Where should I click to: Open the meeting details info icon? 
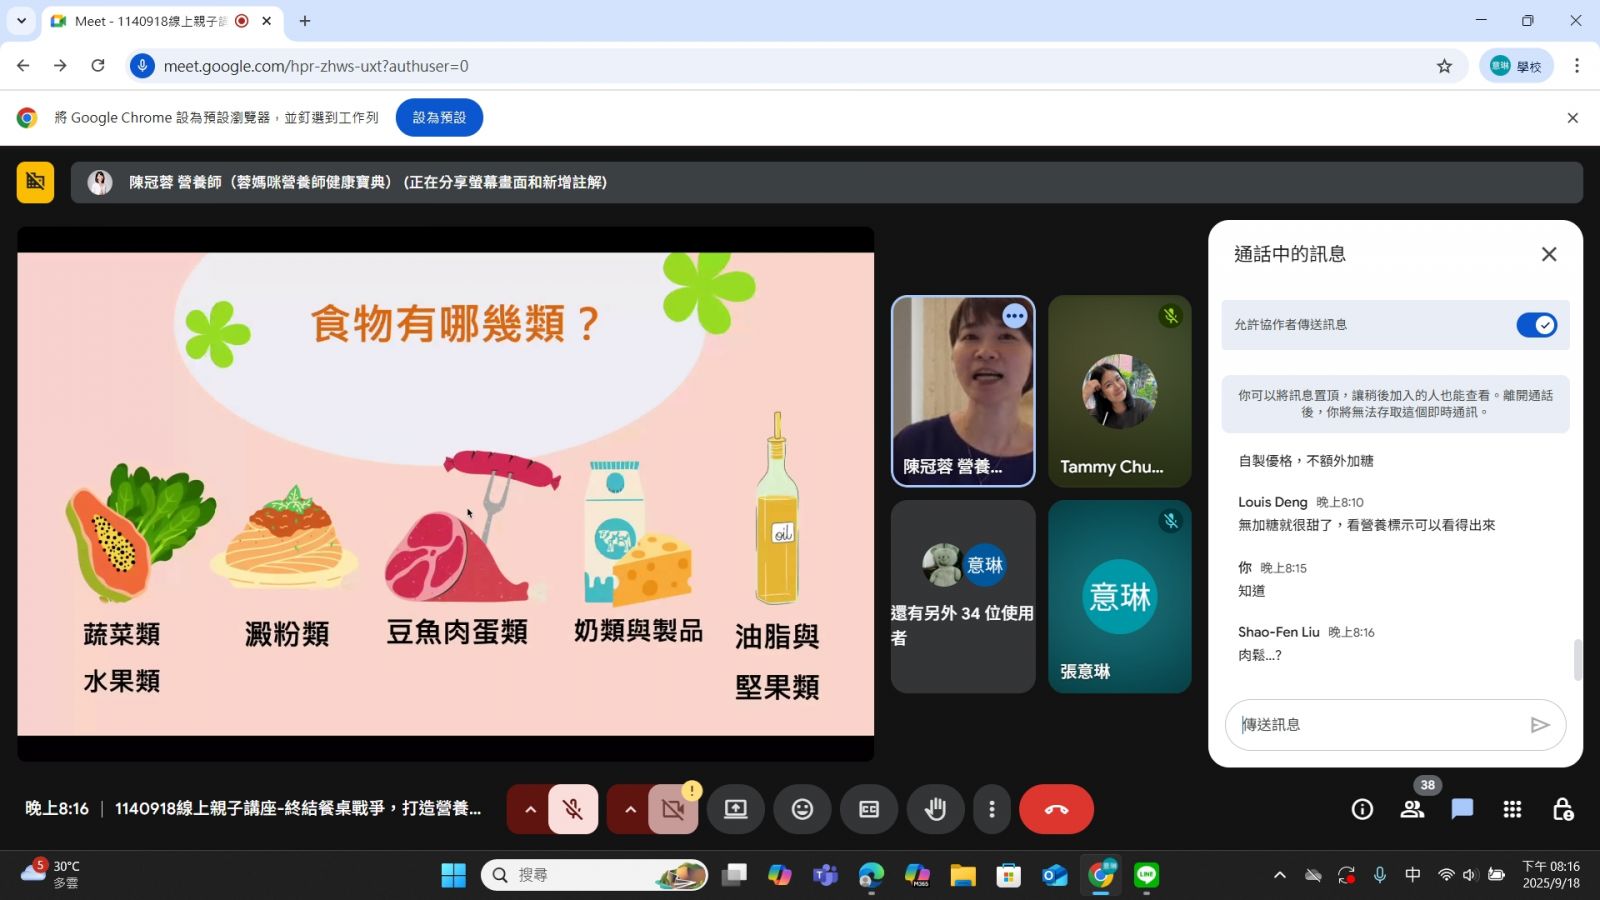click(x=1362, y=809)
